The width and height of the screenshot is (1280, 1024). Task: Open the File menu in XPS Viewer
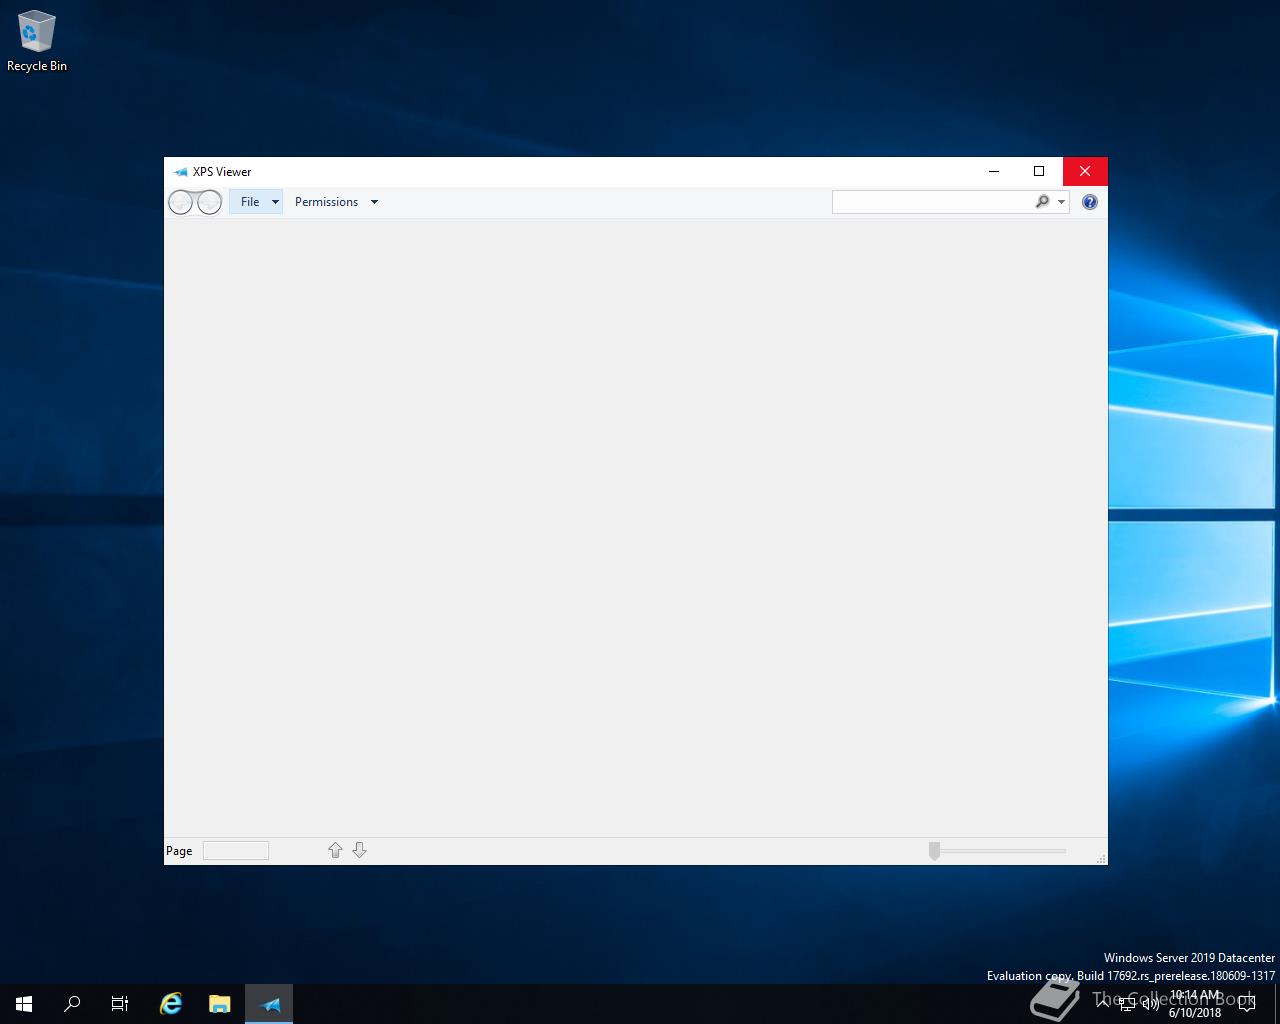[x=256, y=202]
